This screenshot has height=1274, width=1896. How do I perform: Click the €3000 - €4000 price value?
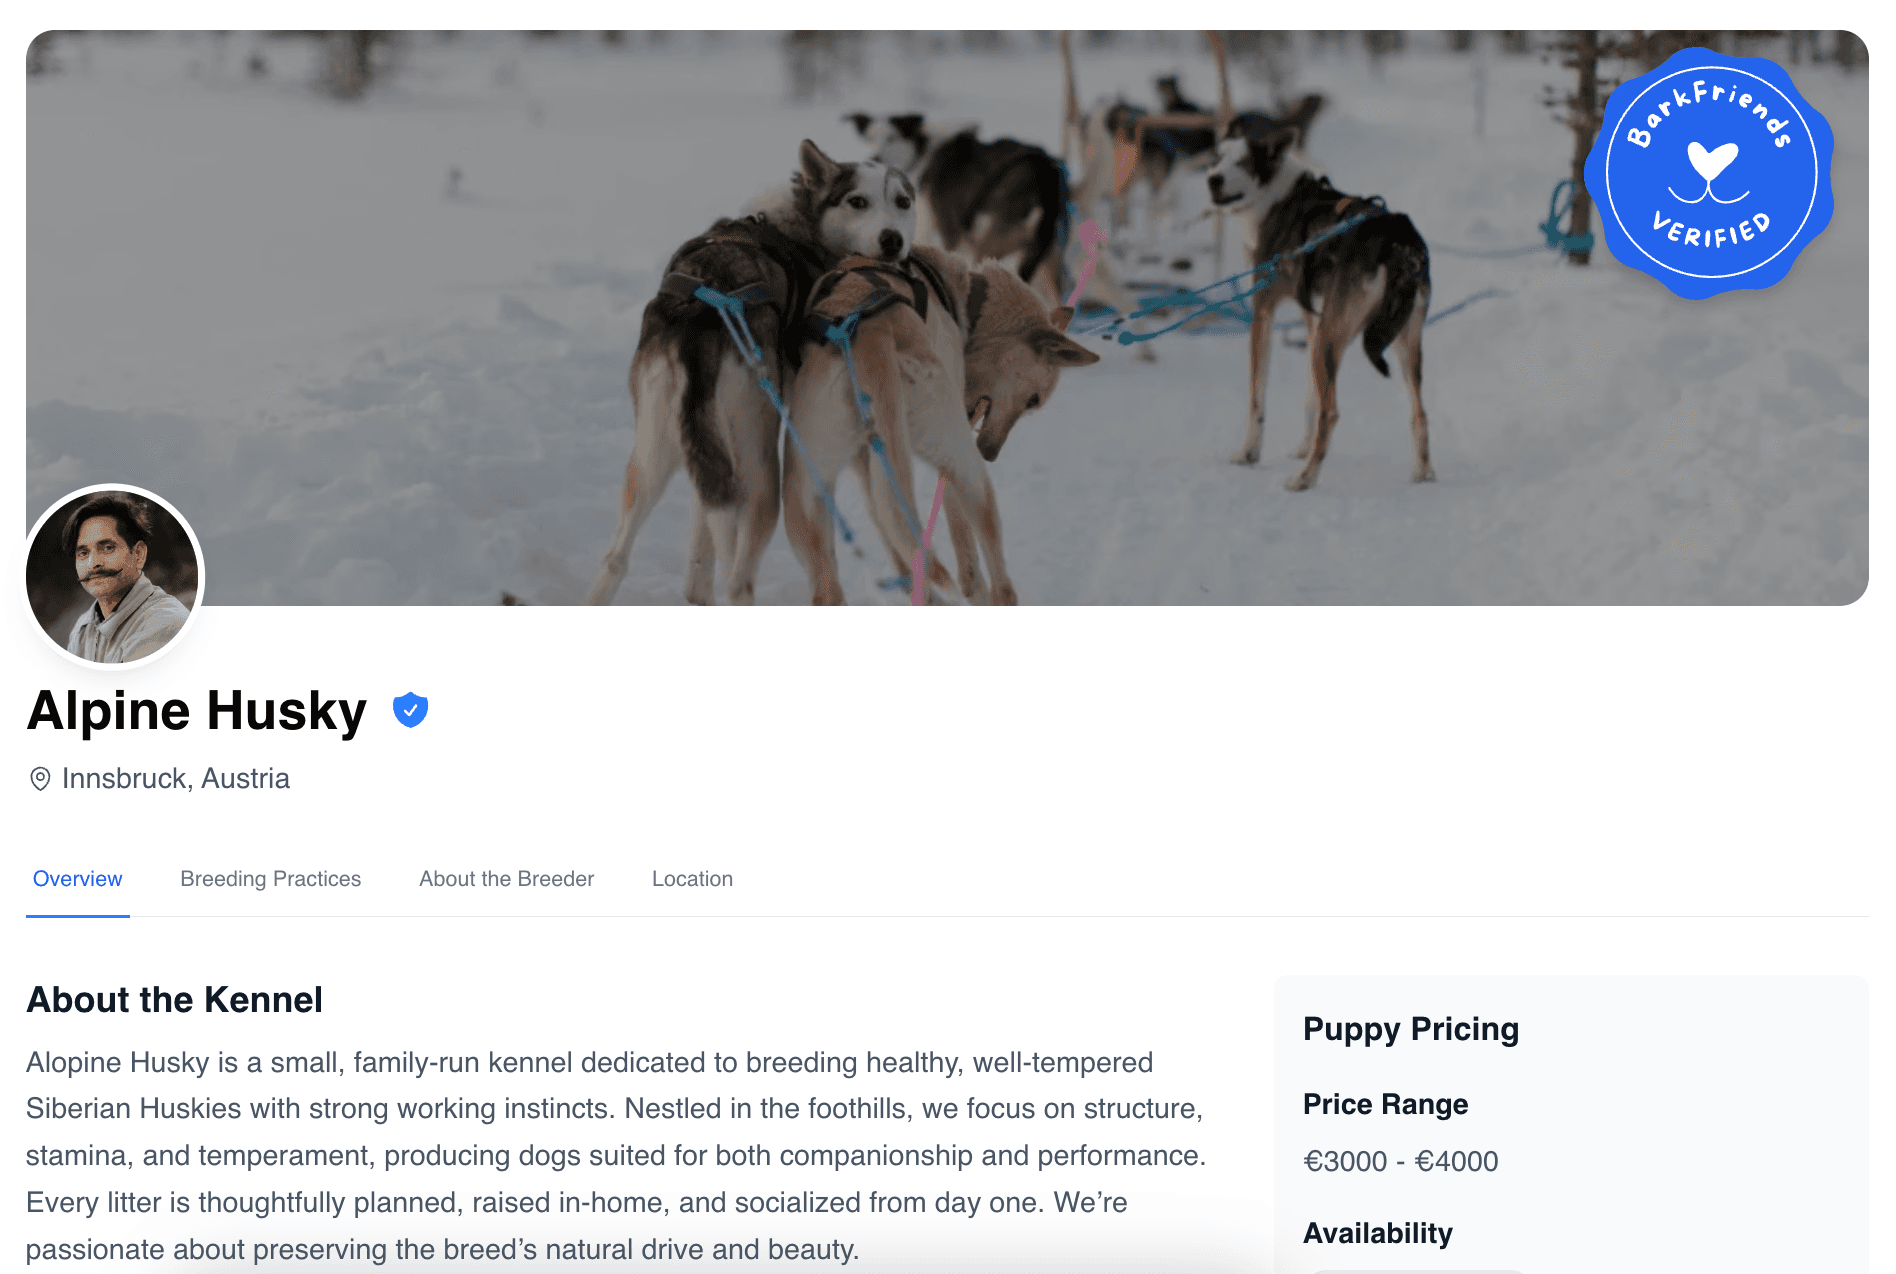click(x=1401, y=1161)
